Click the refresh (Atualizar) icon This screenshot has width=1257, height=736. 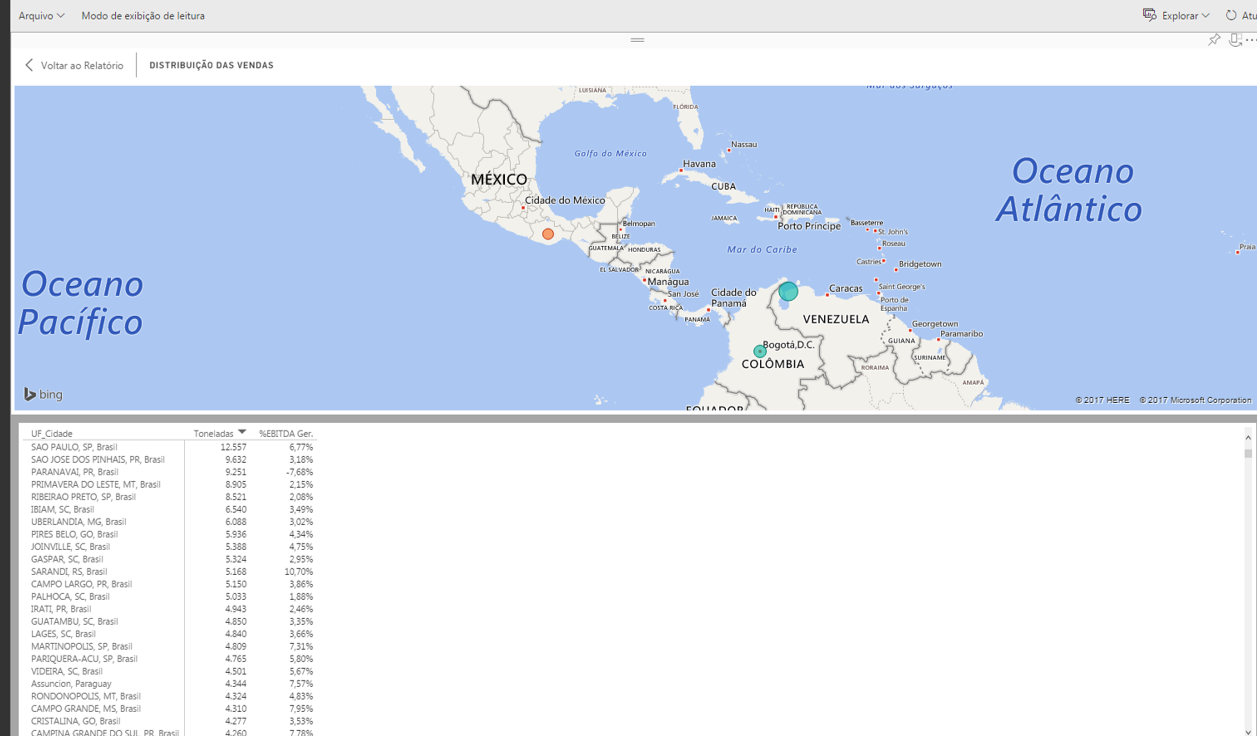(x=1232, y=16)
